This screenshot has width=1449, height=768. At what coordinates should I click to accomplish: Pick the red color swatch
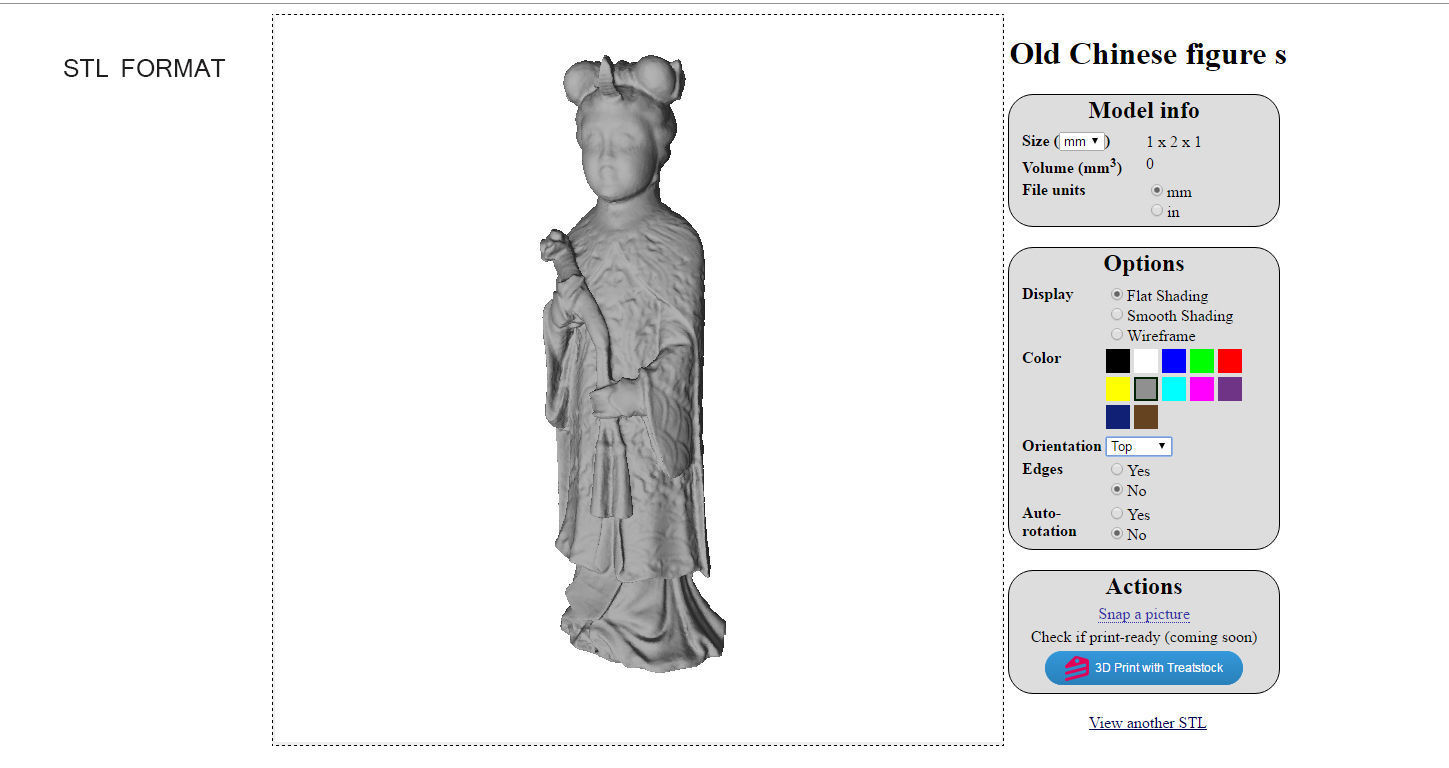[1230, 361]
